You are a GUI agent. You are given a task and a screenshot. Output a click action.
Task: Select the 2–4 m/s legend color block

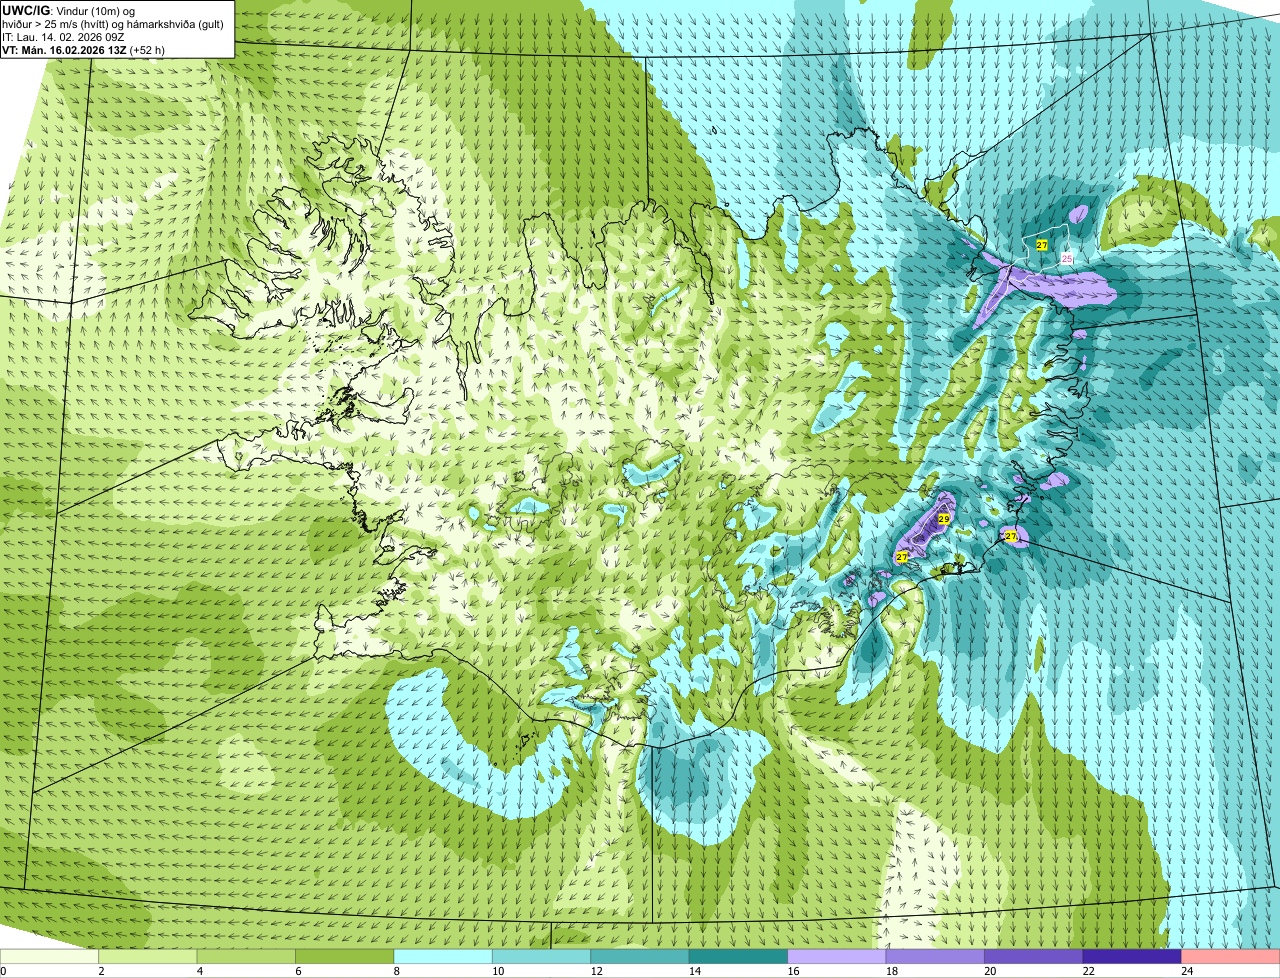point(148,956)
